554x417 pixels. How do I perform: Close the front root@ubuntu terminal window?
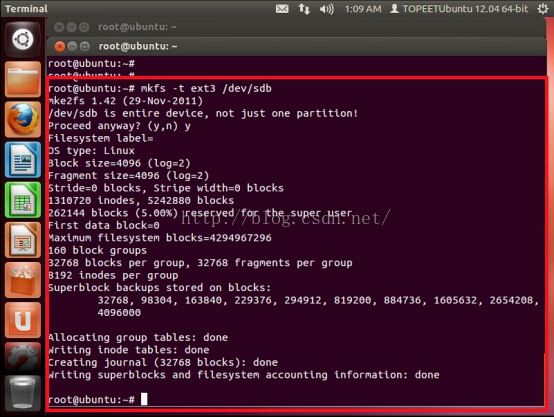60,46
